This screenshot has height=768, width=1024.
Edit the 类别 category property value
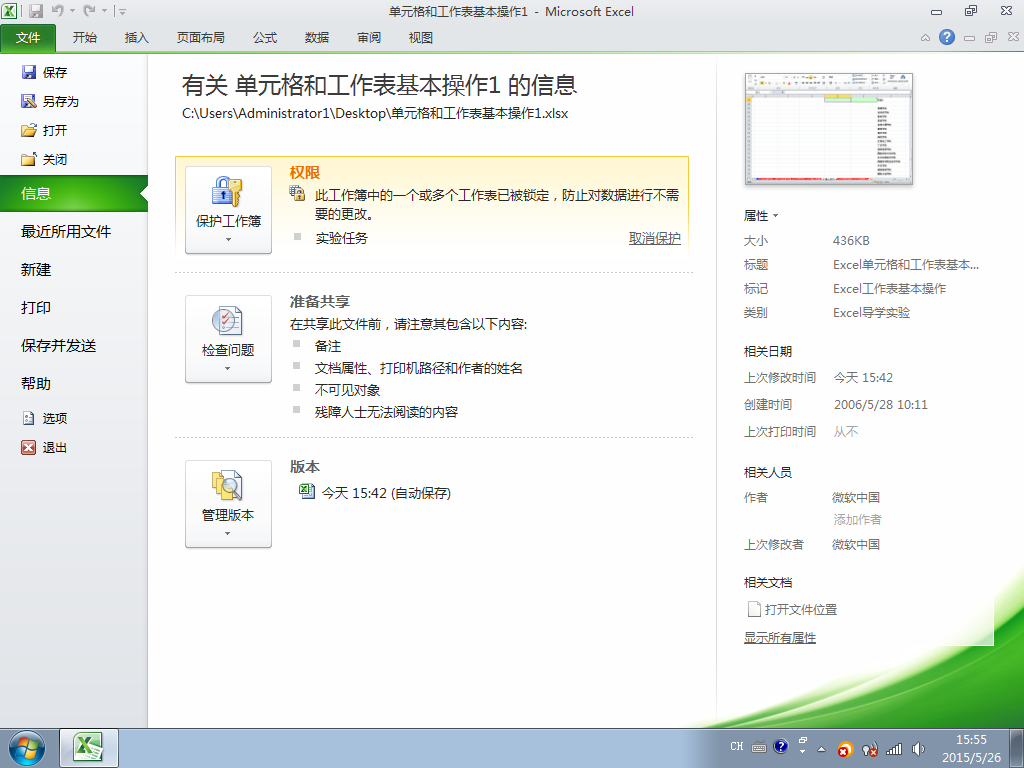point(871,313)
